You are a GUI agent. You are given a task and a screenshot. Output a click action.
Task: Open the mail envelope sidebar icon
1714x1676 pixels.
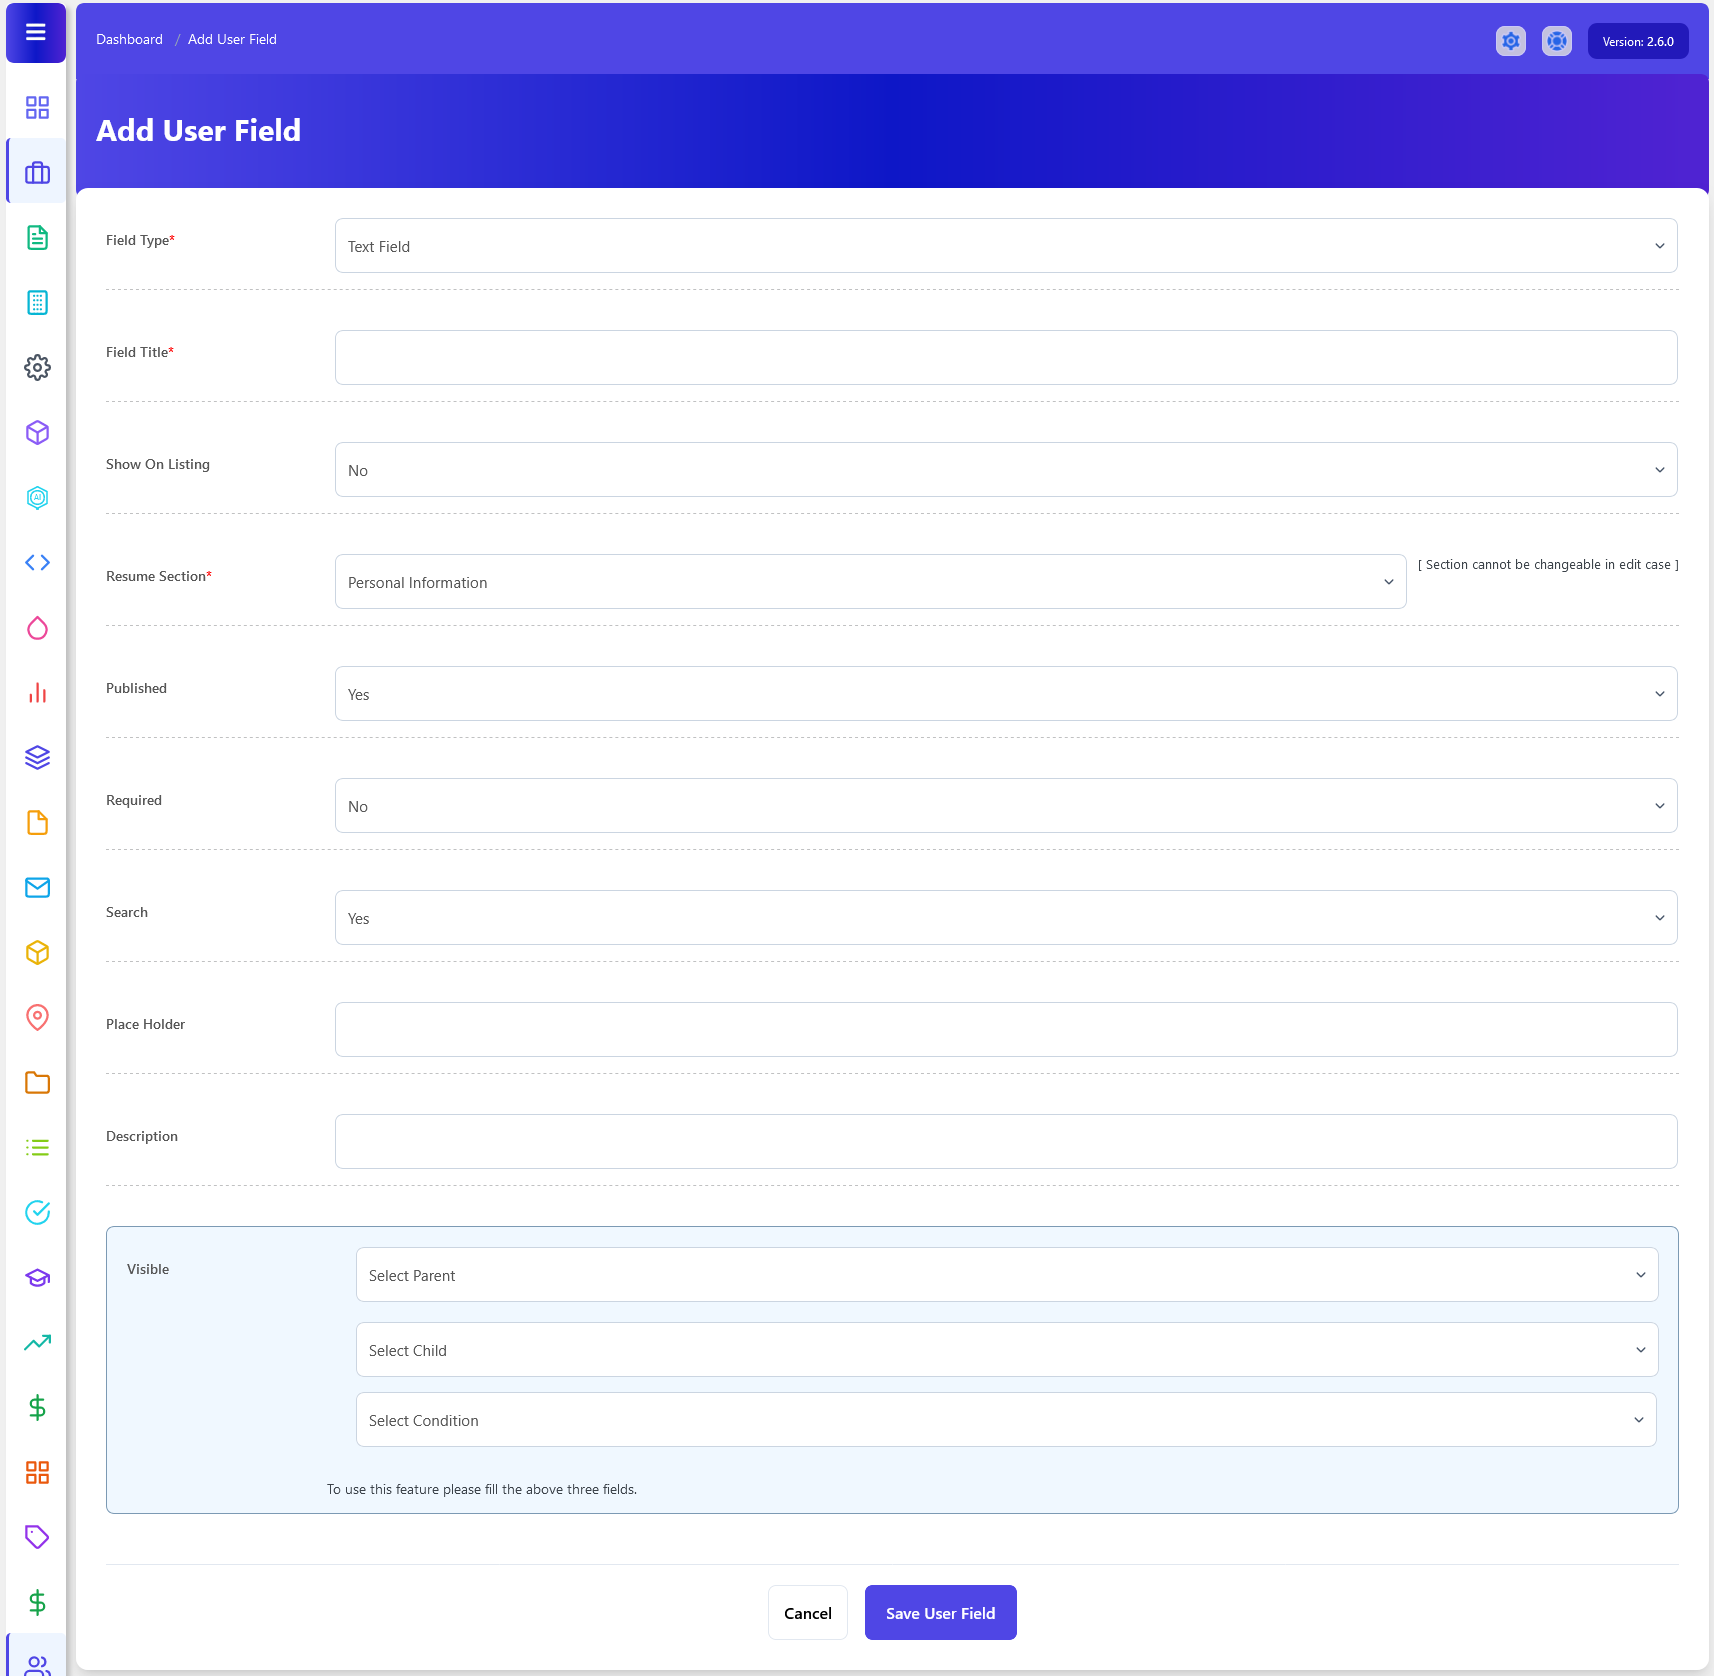pos(37,887)
